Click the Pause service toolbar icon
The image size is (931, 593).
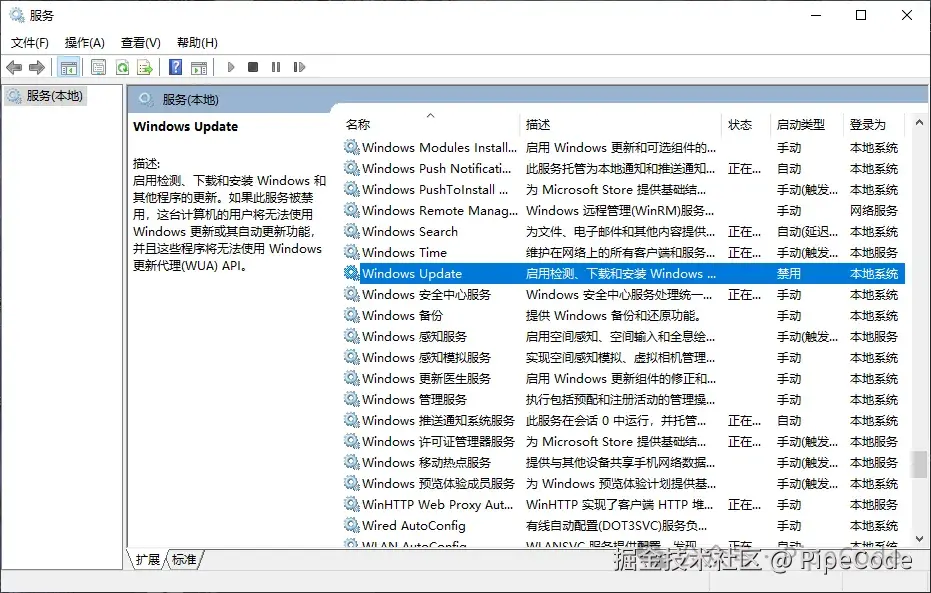276,67
